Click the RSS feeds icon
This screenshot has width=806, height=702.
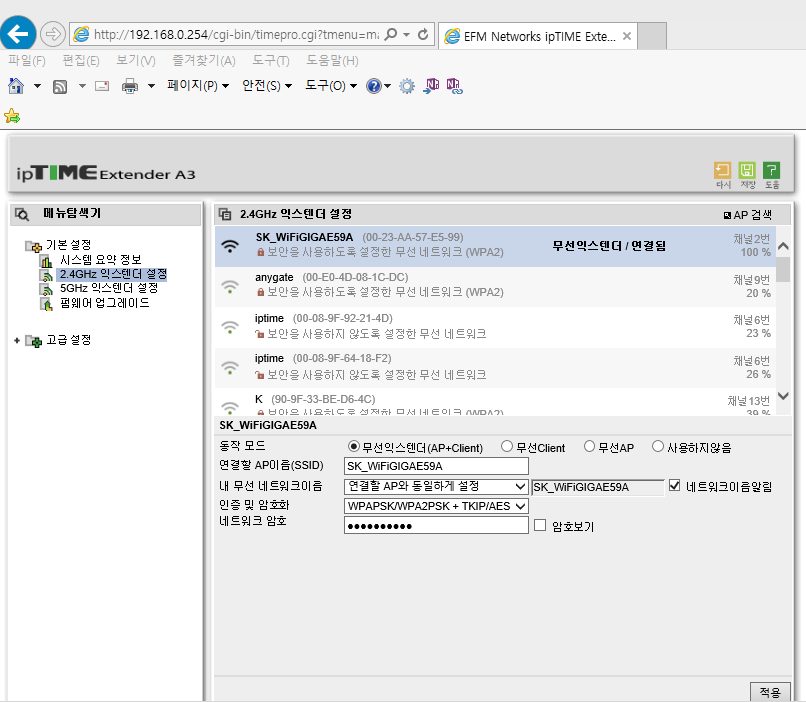tap(60, 86)
